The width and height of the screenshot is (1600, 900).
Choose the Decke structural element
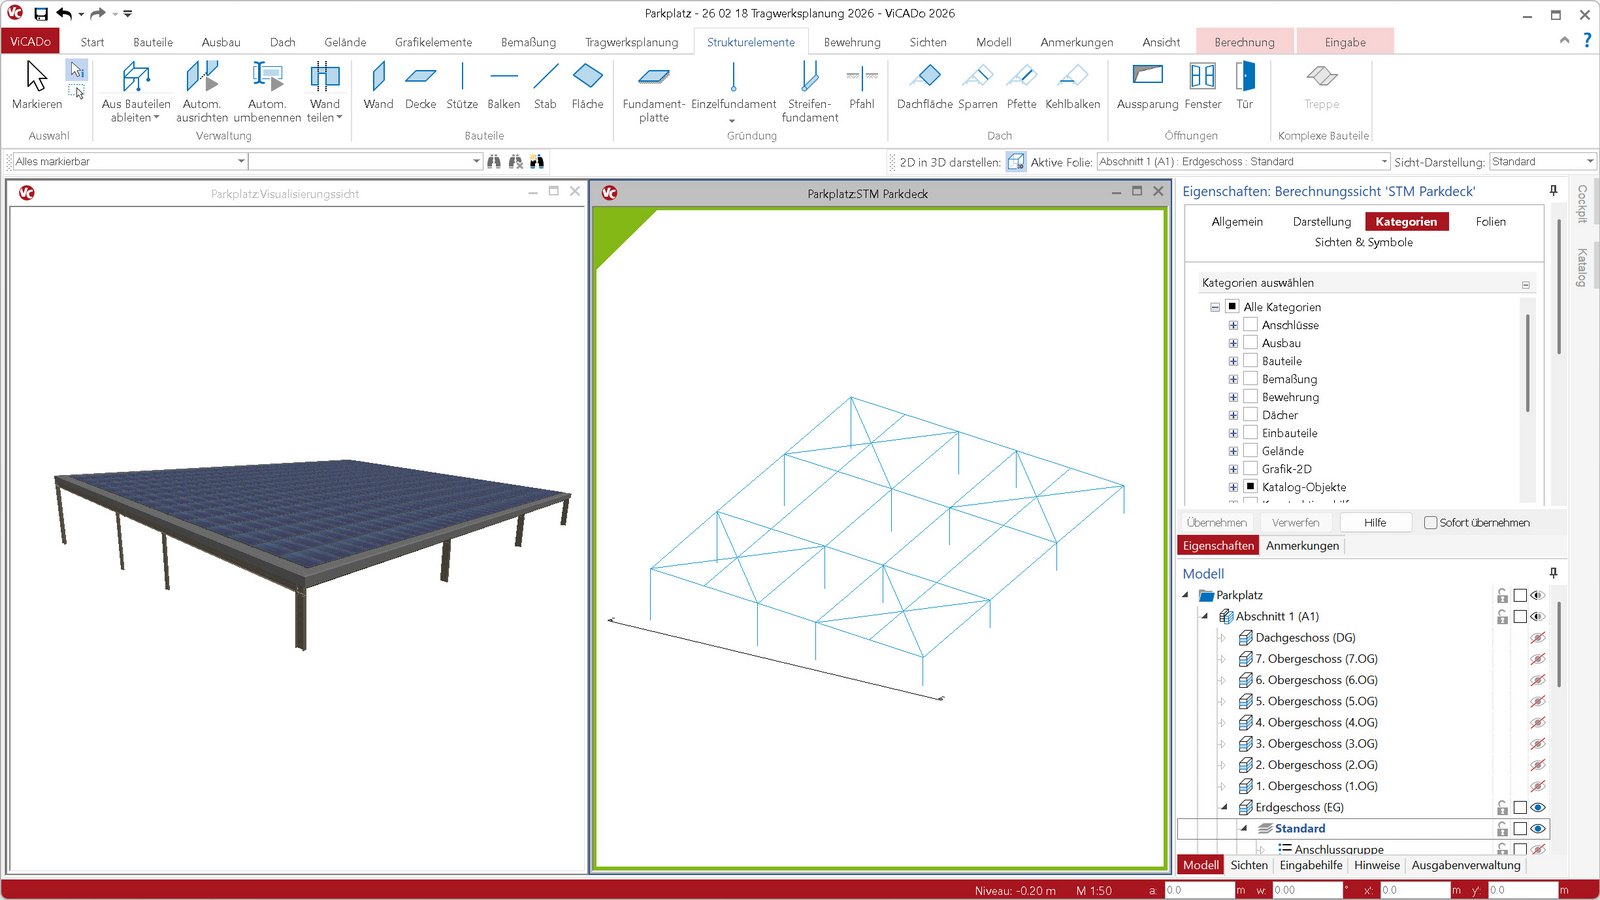(420, 85)
